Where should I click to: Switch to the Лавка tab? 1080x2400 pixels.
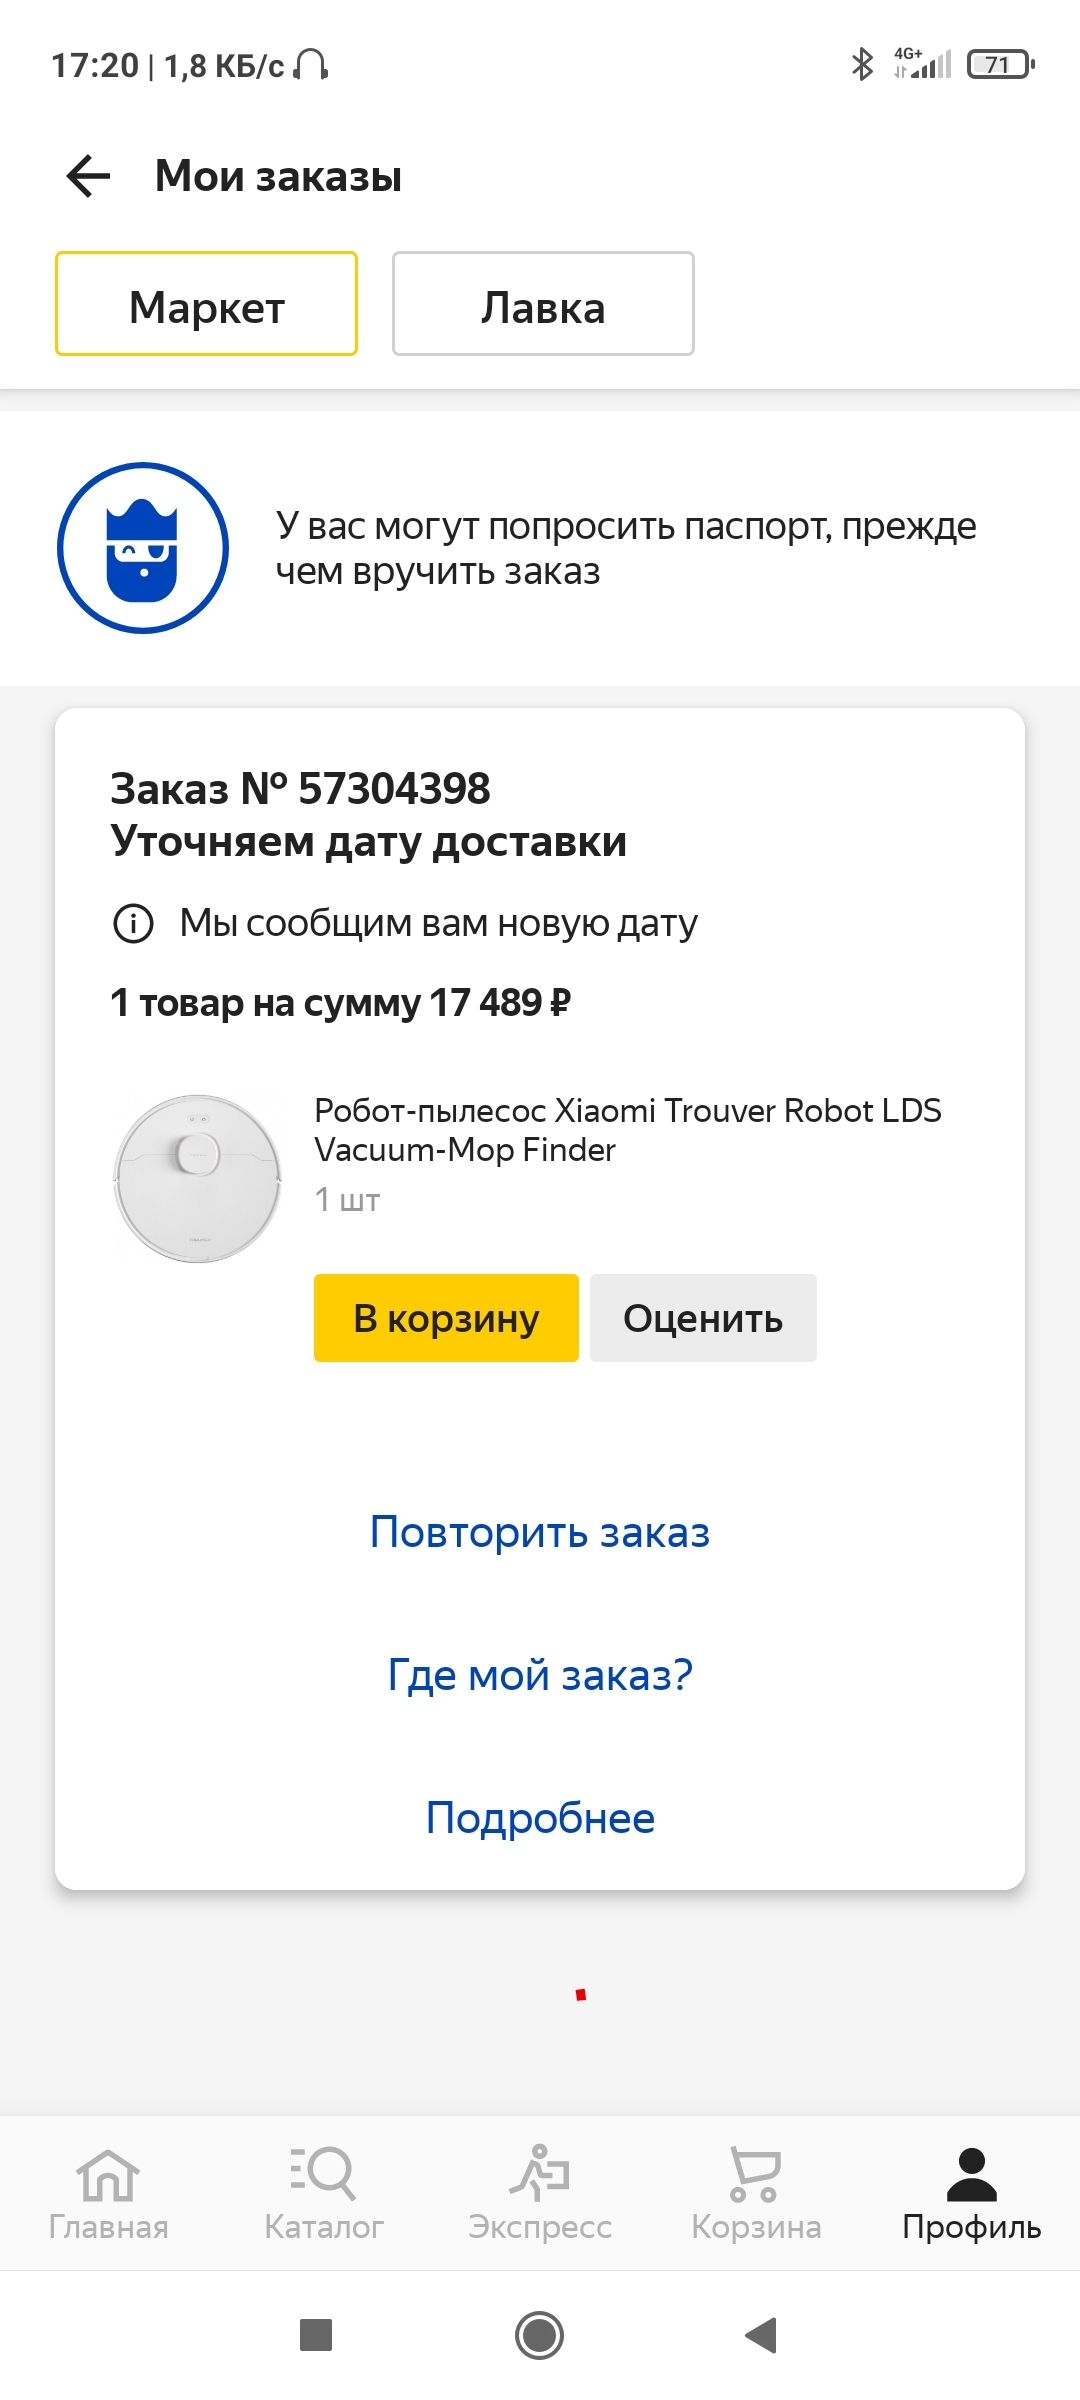[543, 304]
